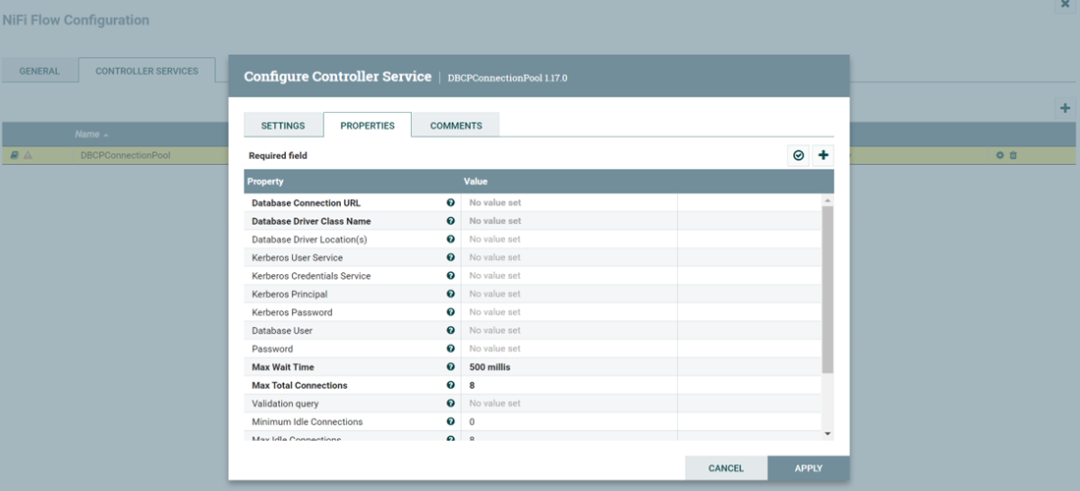Select the DBCPConnectionPool service name in list

pyautogui.click(x=125, y=156)
